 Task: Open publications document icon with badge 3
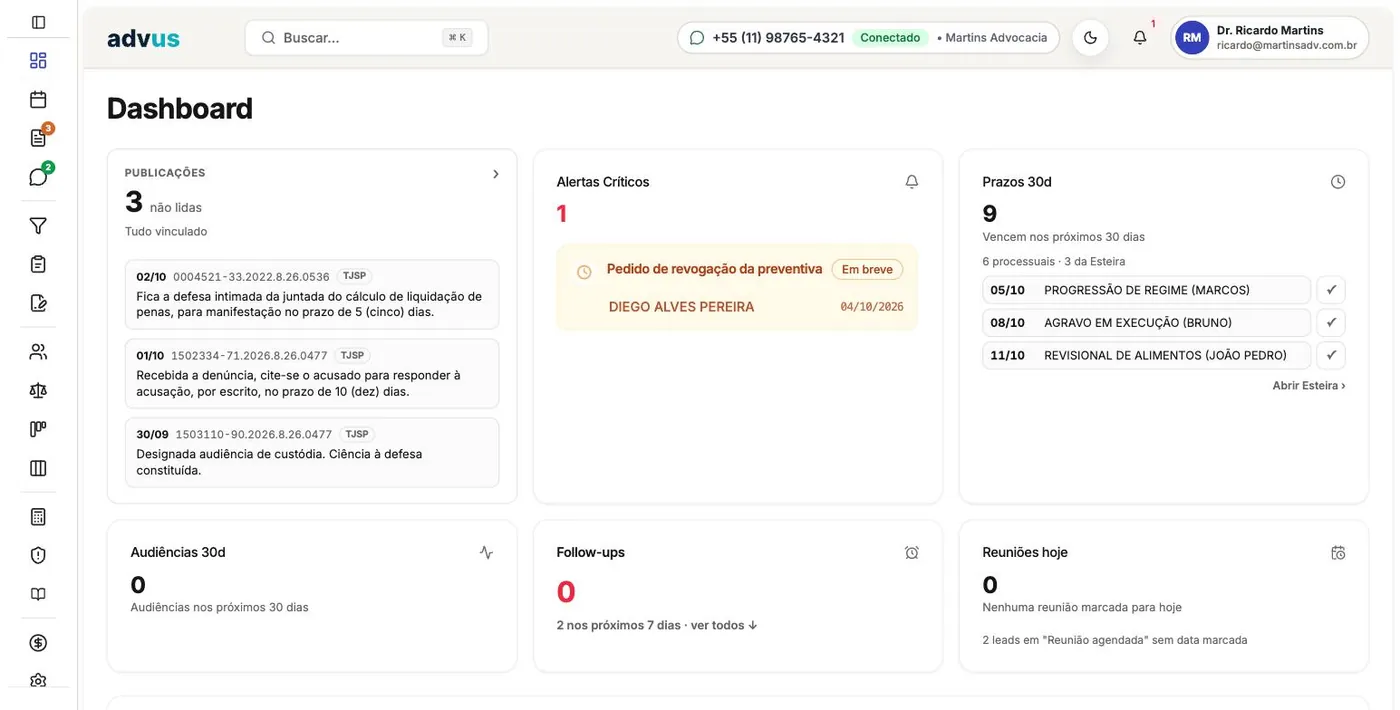point(38,138)
